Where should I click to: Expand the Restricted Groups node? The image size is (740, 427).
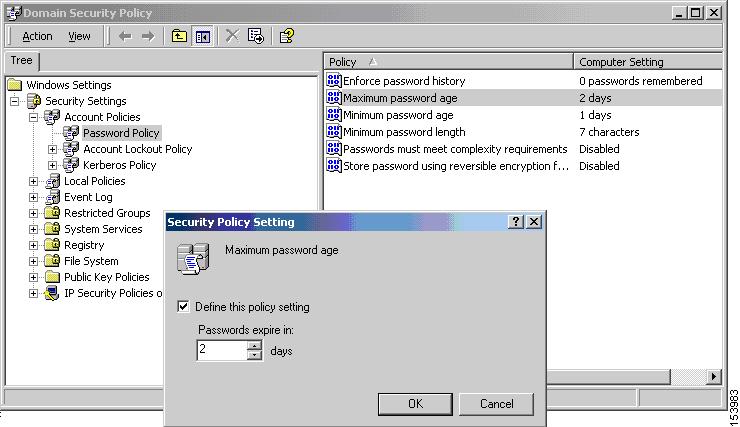point(34,213)
